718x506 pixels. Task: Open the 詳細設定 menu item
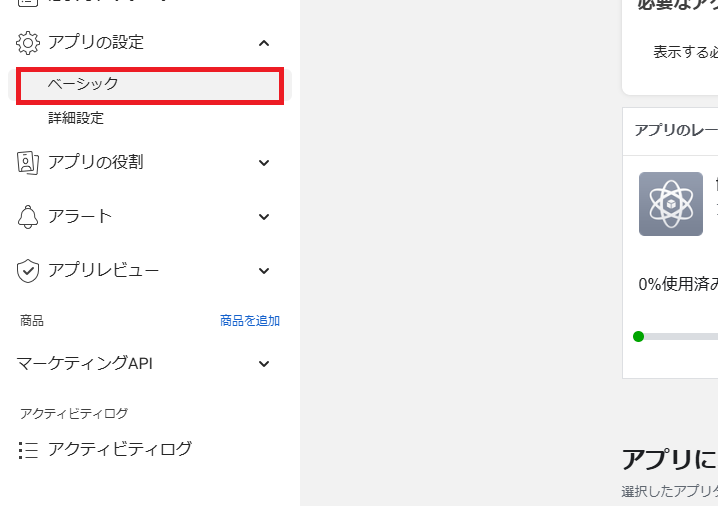[76, 118]
